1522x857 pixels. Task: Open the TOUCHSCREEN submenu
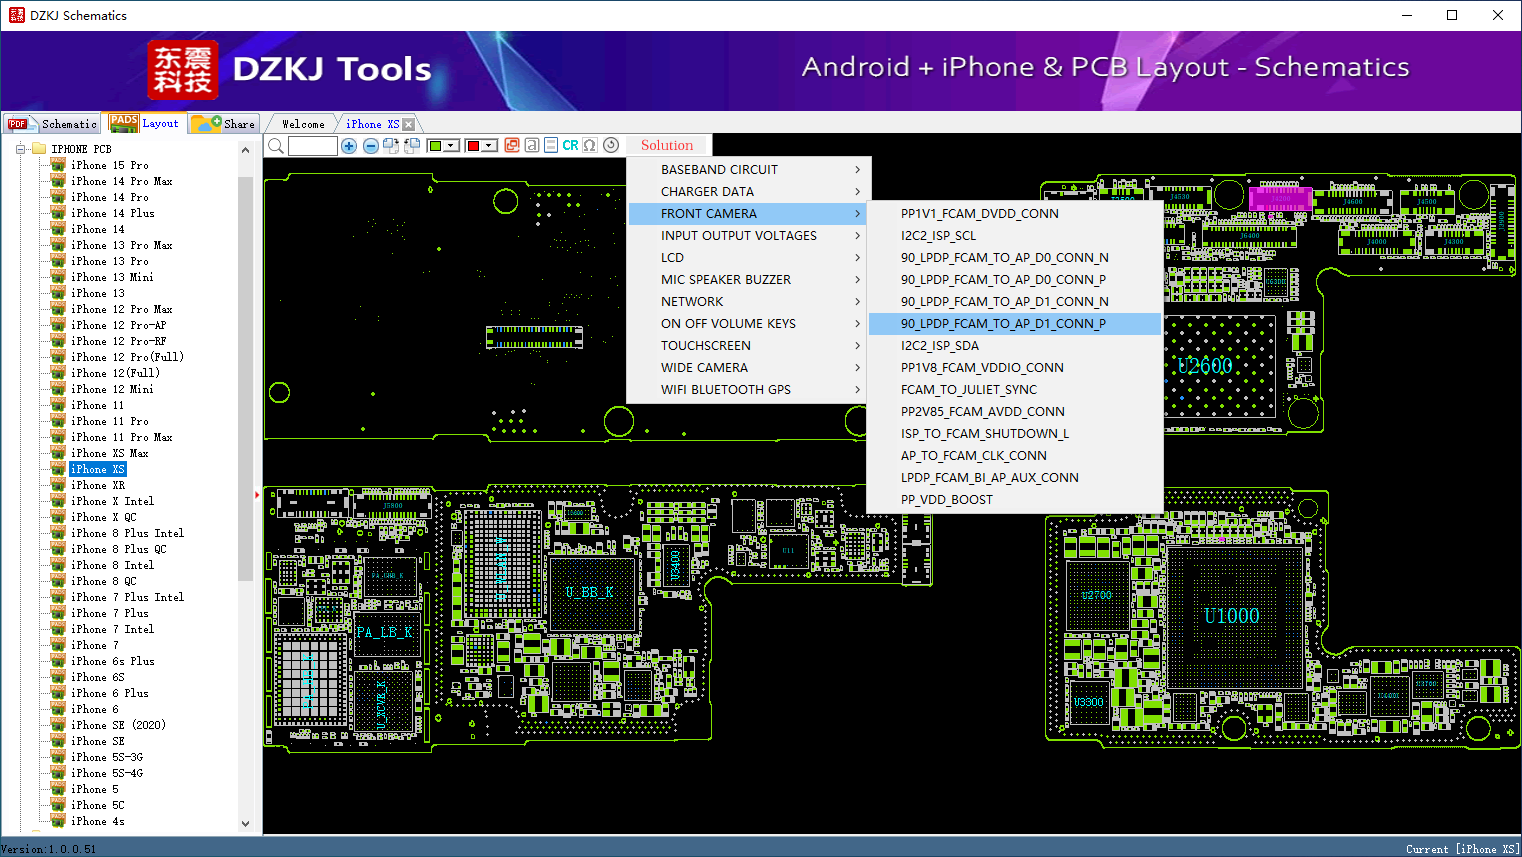[747, 346]
